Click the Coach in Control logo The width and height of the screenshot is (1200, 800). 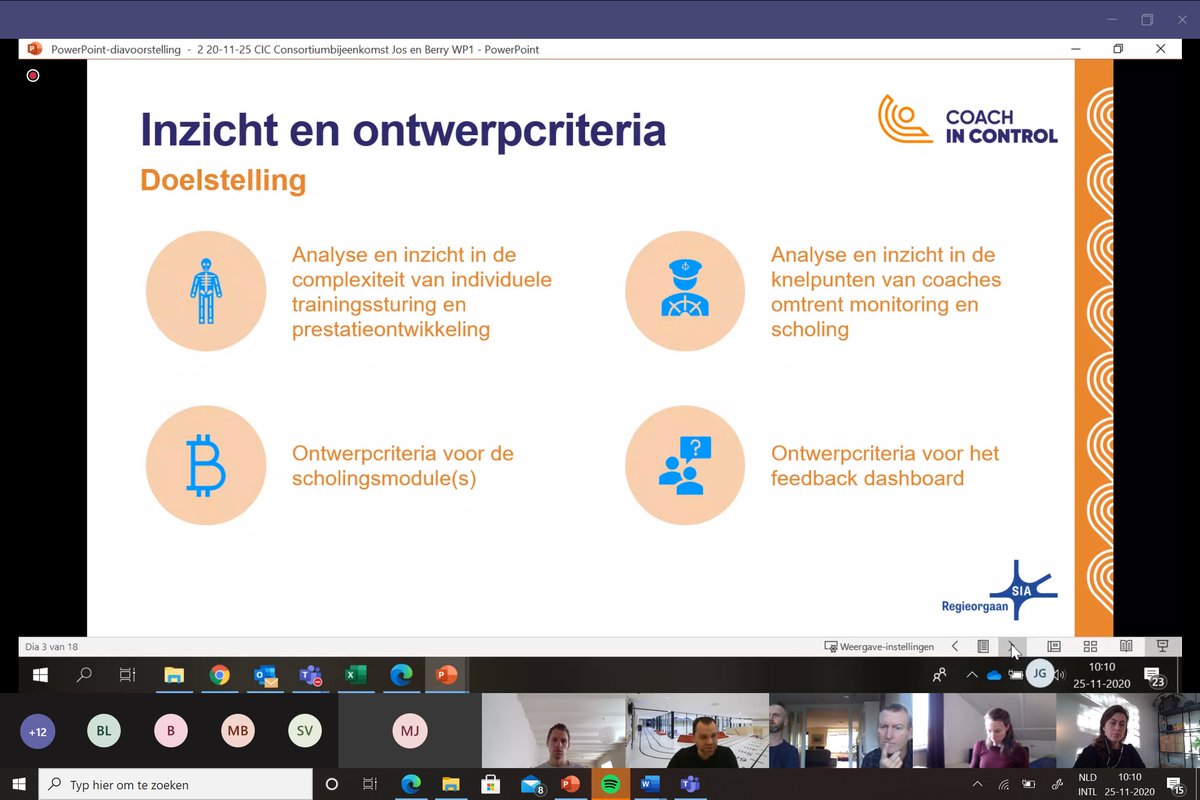click(967, 120)
